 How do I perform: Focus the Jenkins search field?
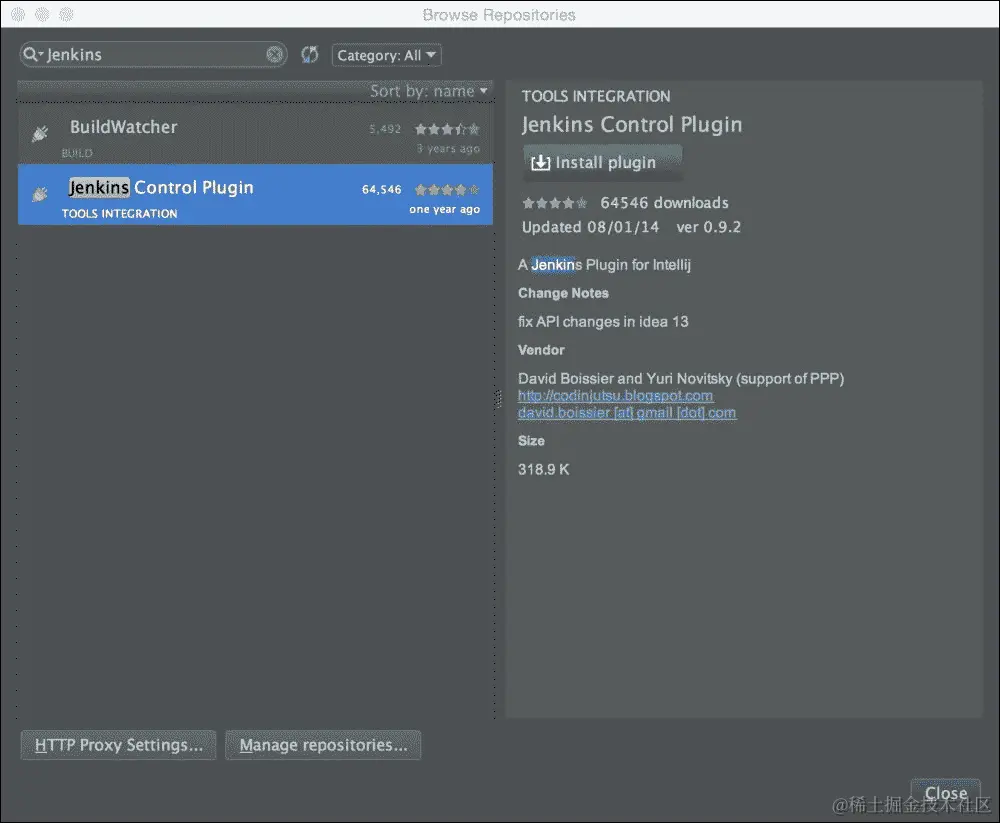click(x=153, y=55)
